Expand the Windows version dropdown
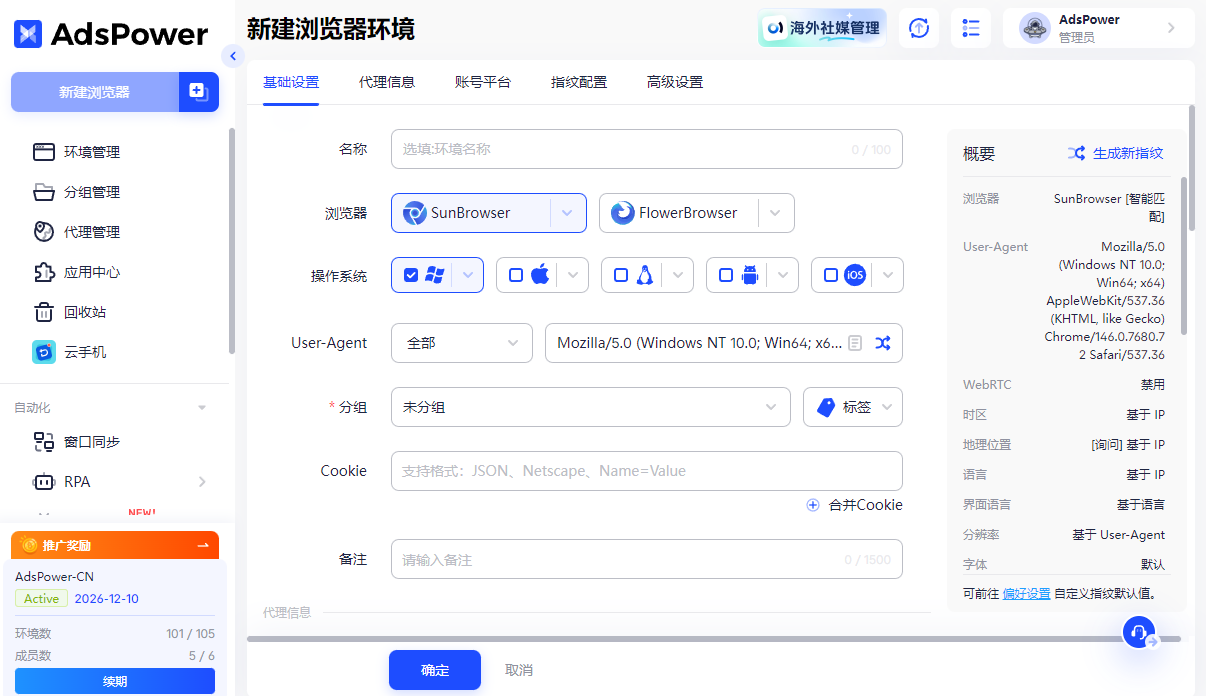The height and width of the screenshot is (696, 1206). (468, 275)
